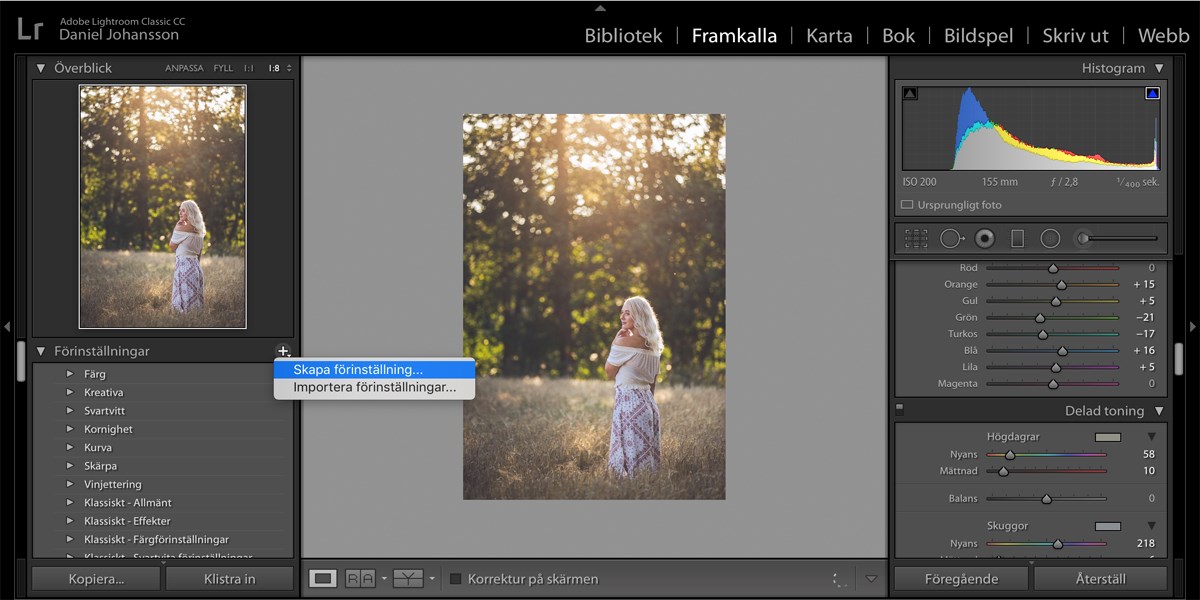Click the Skuggor color swatch

point(1107,525)
